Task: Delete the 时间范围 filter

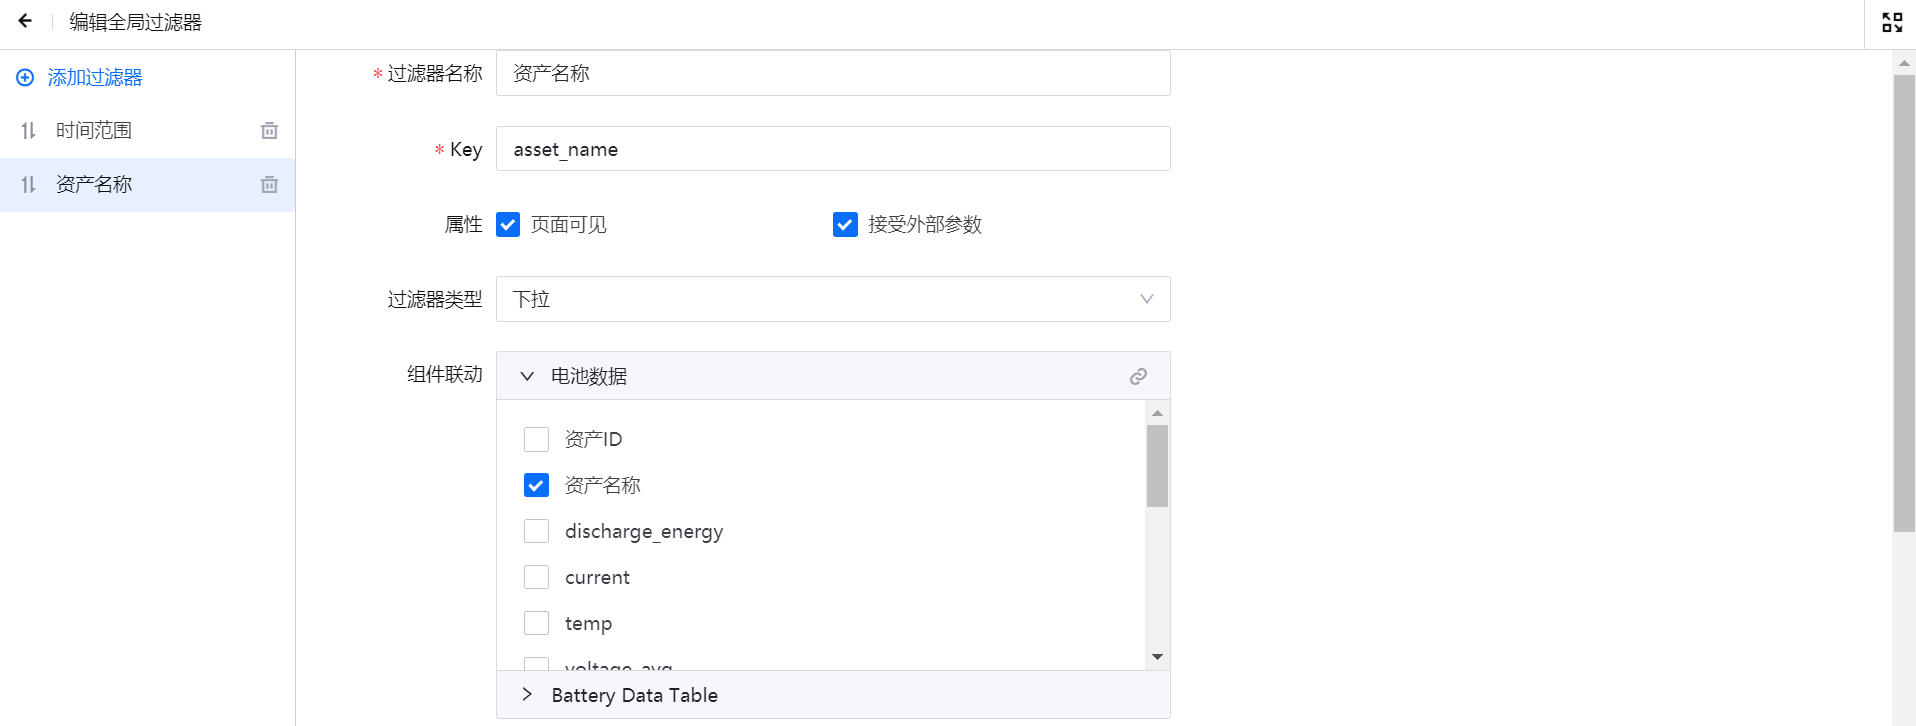Action: (269, 131)
